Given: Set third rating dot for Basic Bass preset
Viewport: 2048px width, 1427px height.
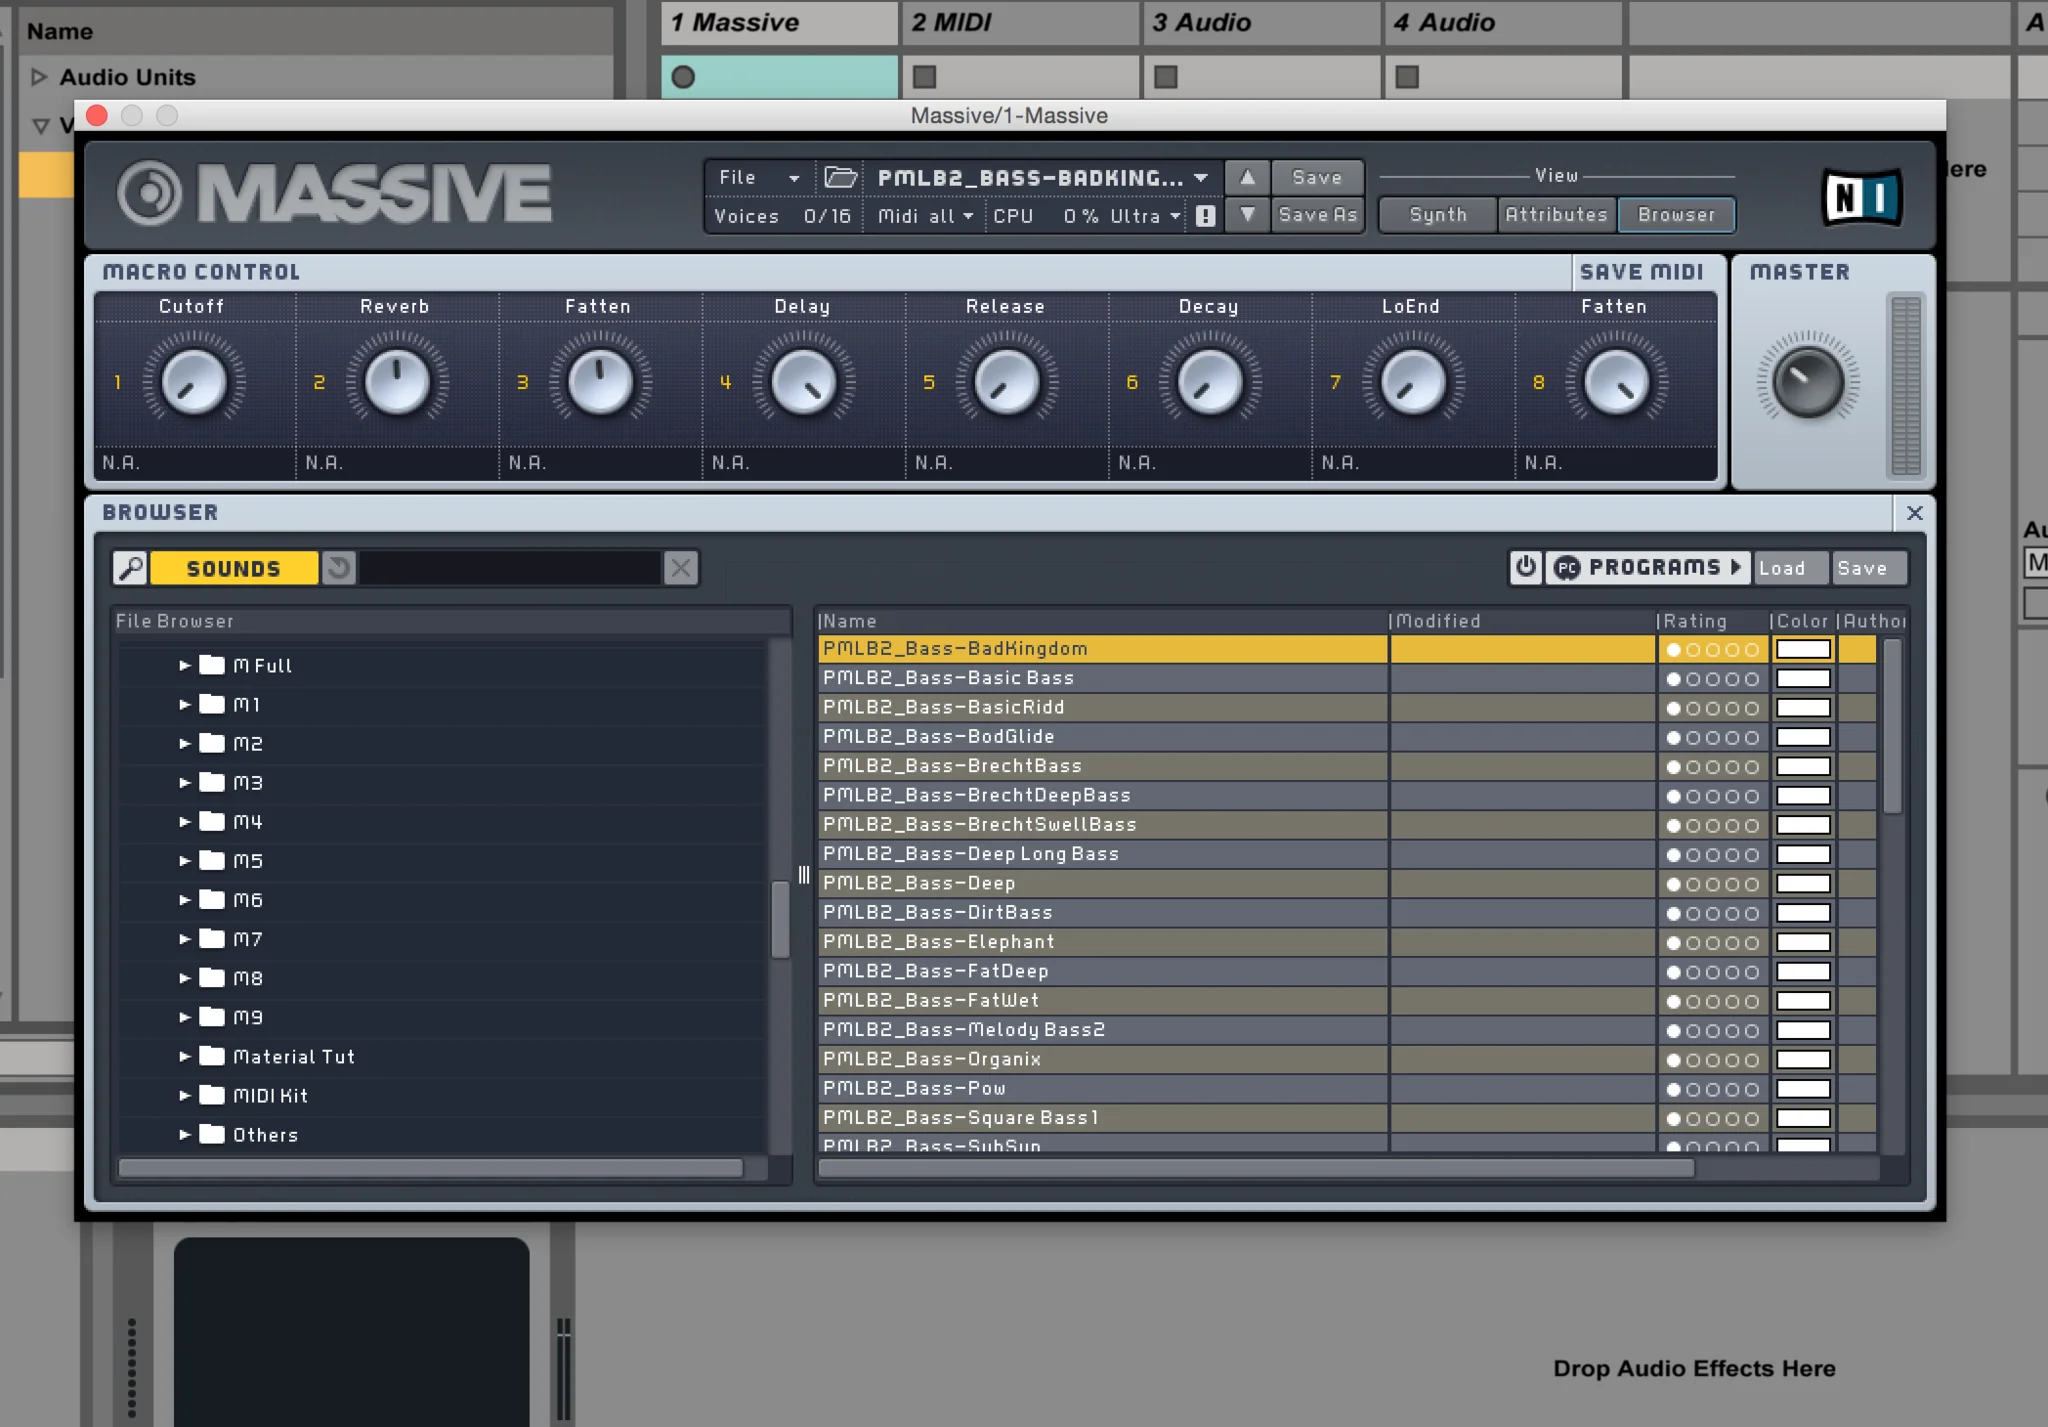Looking at the screenshot, I should point(1712,679).
